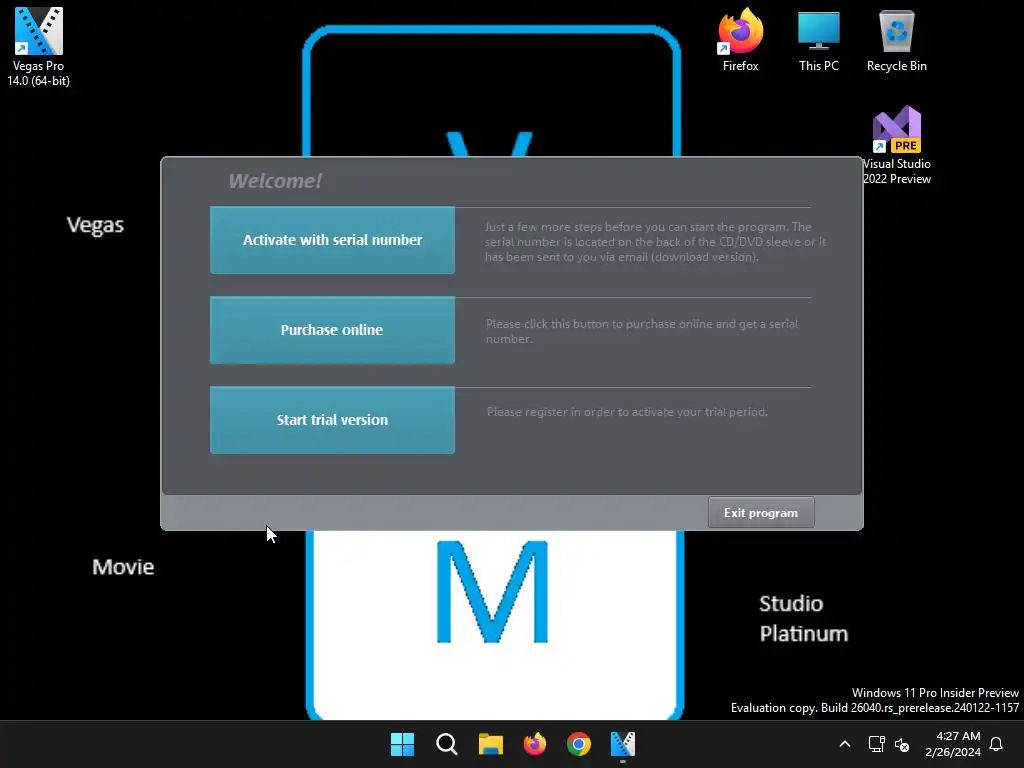The image size is (1024, 768).
Task: Launch Visual Studio 2022 Preview shortcut
Action: point(897,145)
